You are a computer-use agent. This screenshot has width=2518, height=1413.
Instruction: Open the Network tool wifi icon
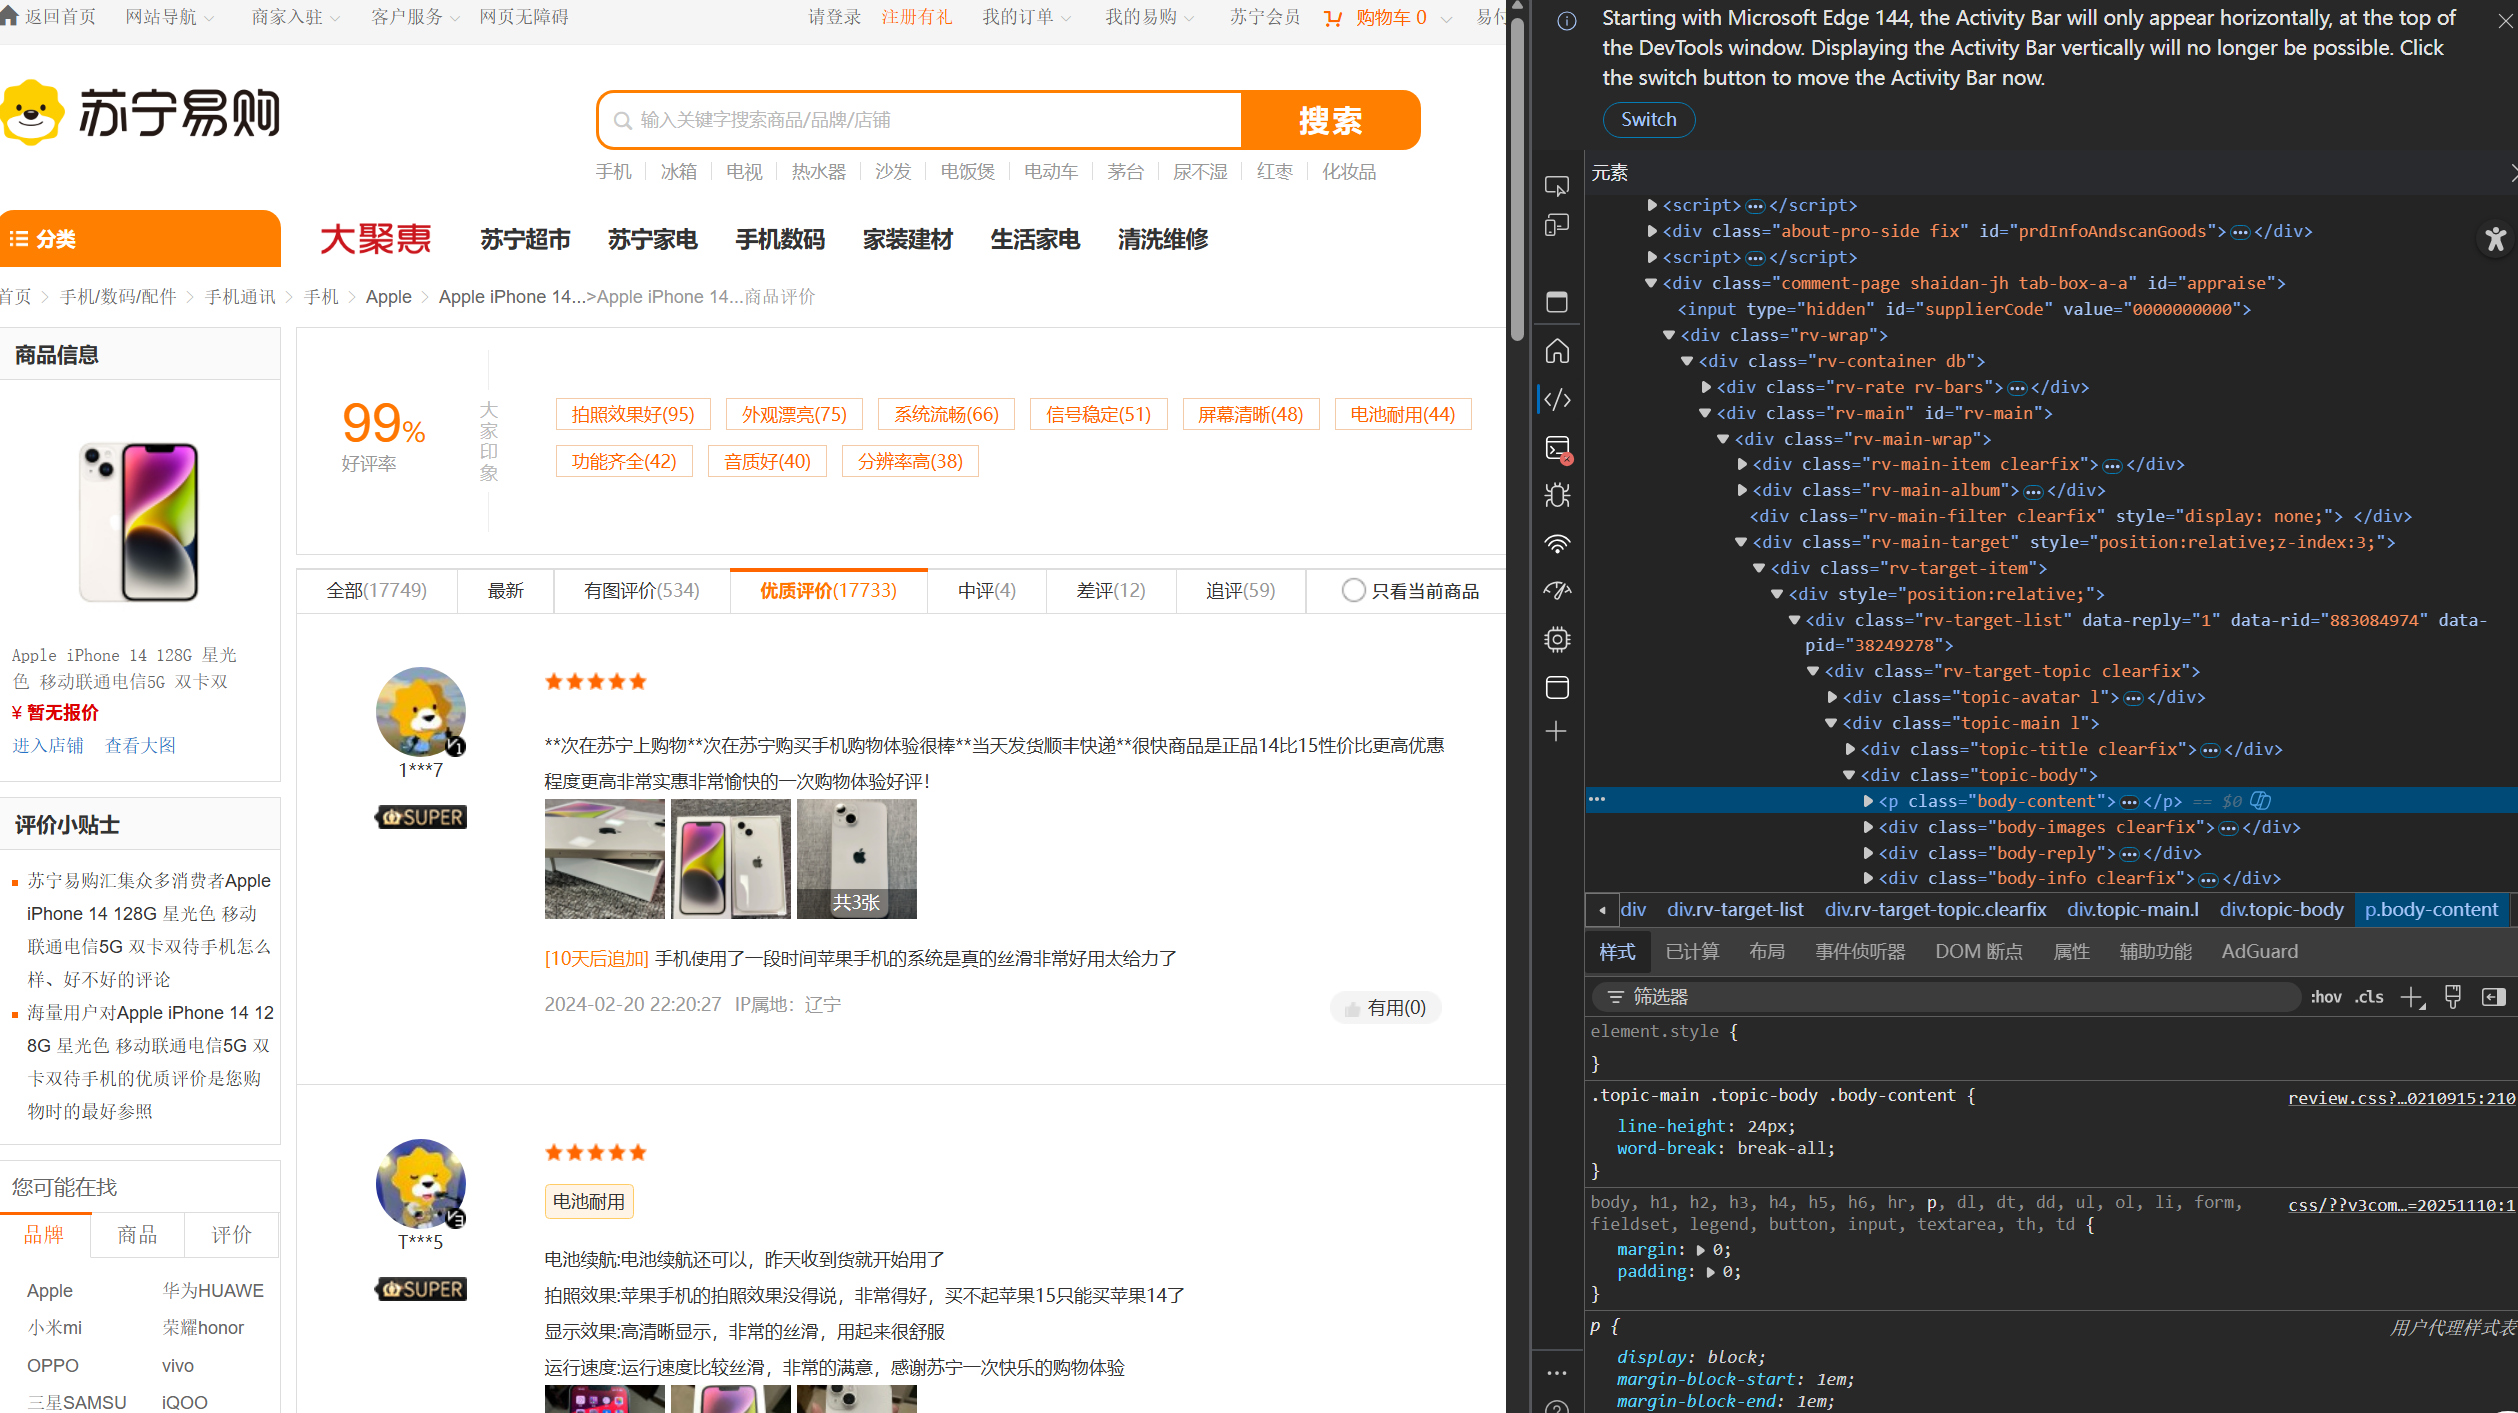[x=1557, y=544]
